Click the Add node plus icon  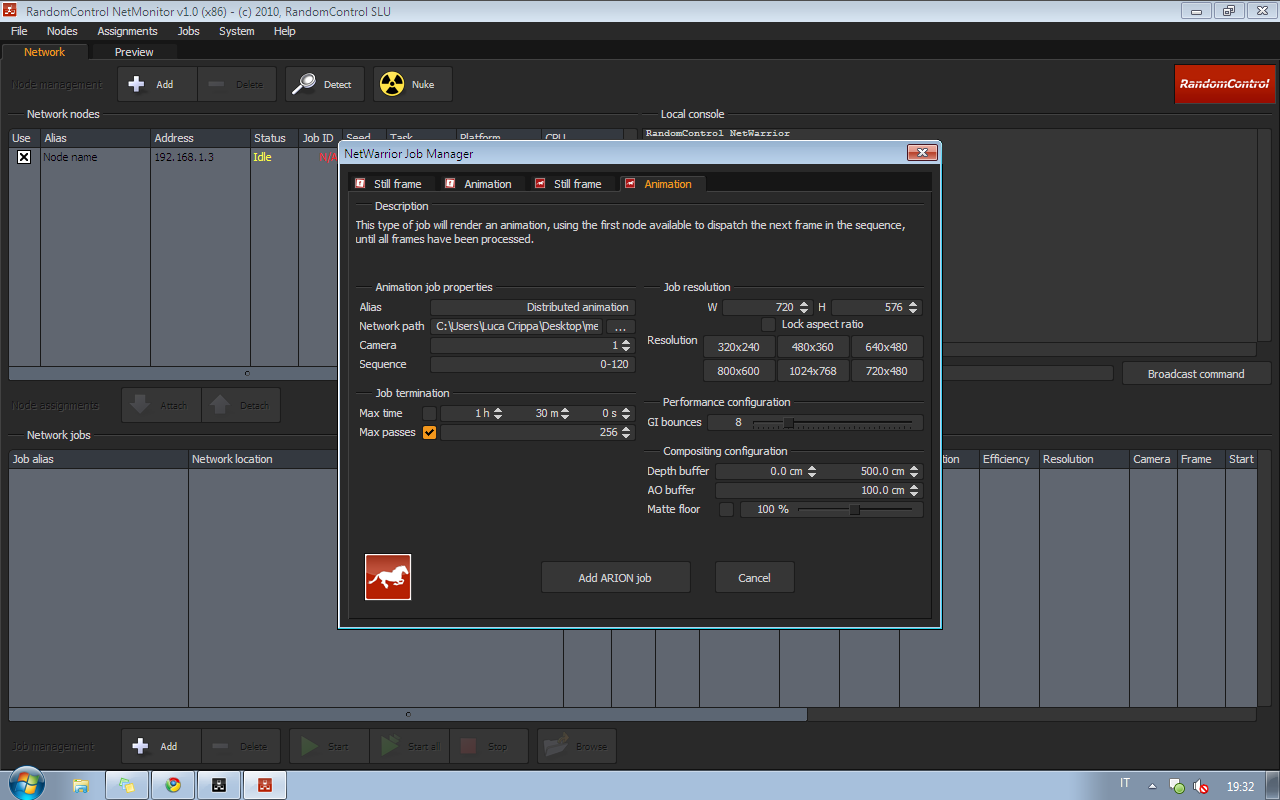pyautogui.click(x=137, y=84)
